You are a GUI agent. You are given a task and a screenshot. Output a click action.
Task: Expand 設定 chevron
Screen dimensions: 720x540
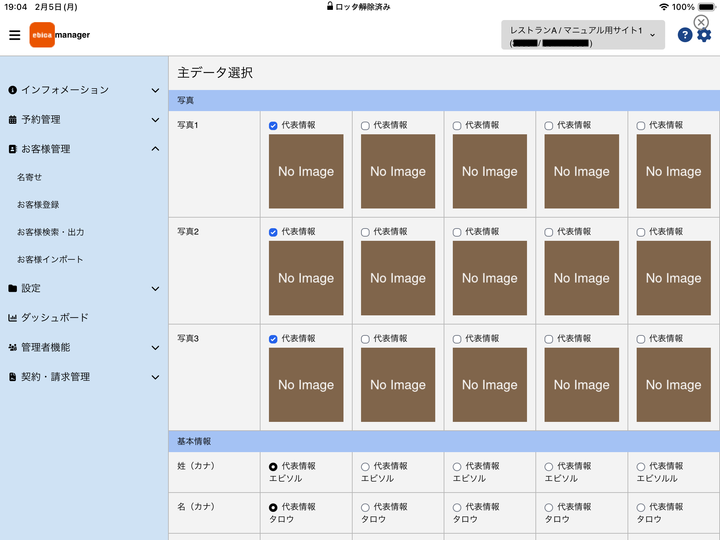(x=155, y=289)
